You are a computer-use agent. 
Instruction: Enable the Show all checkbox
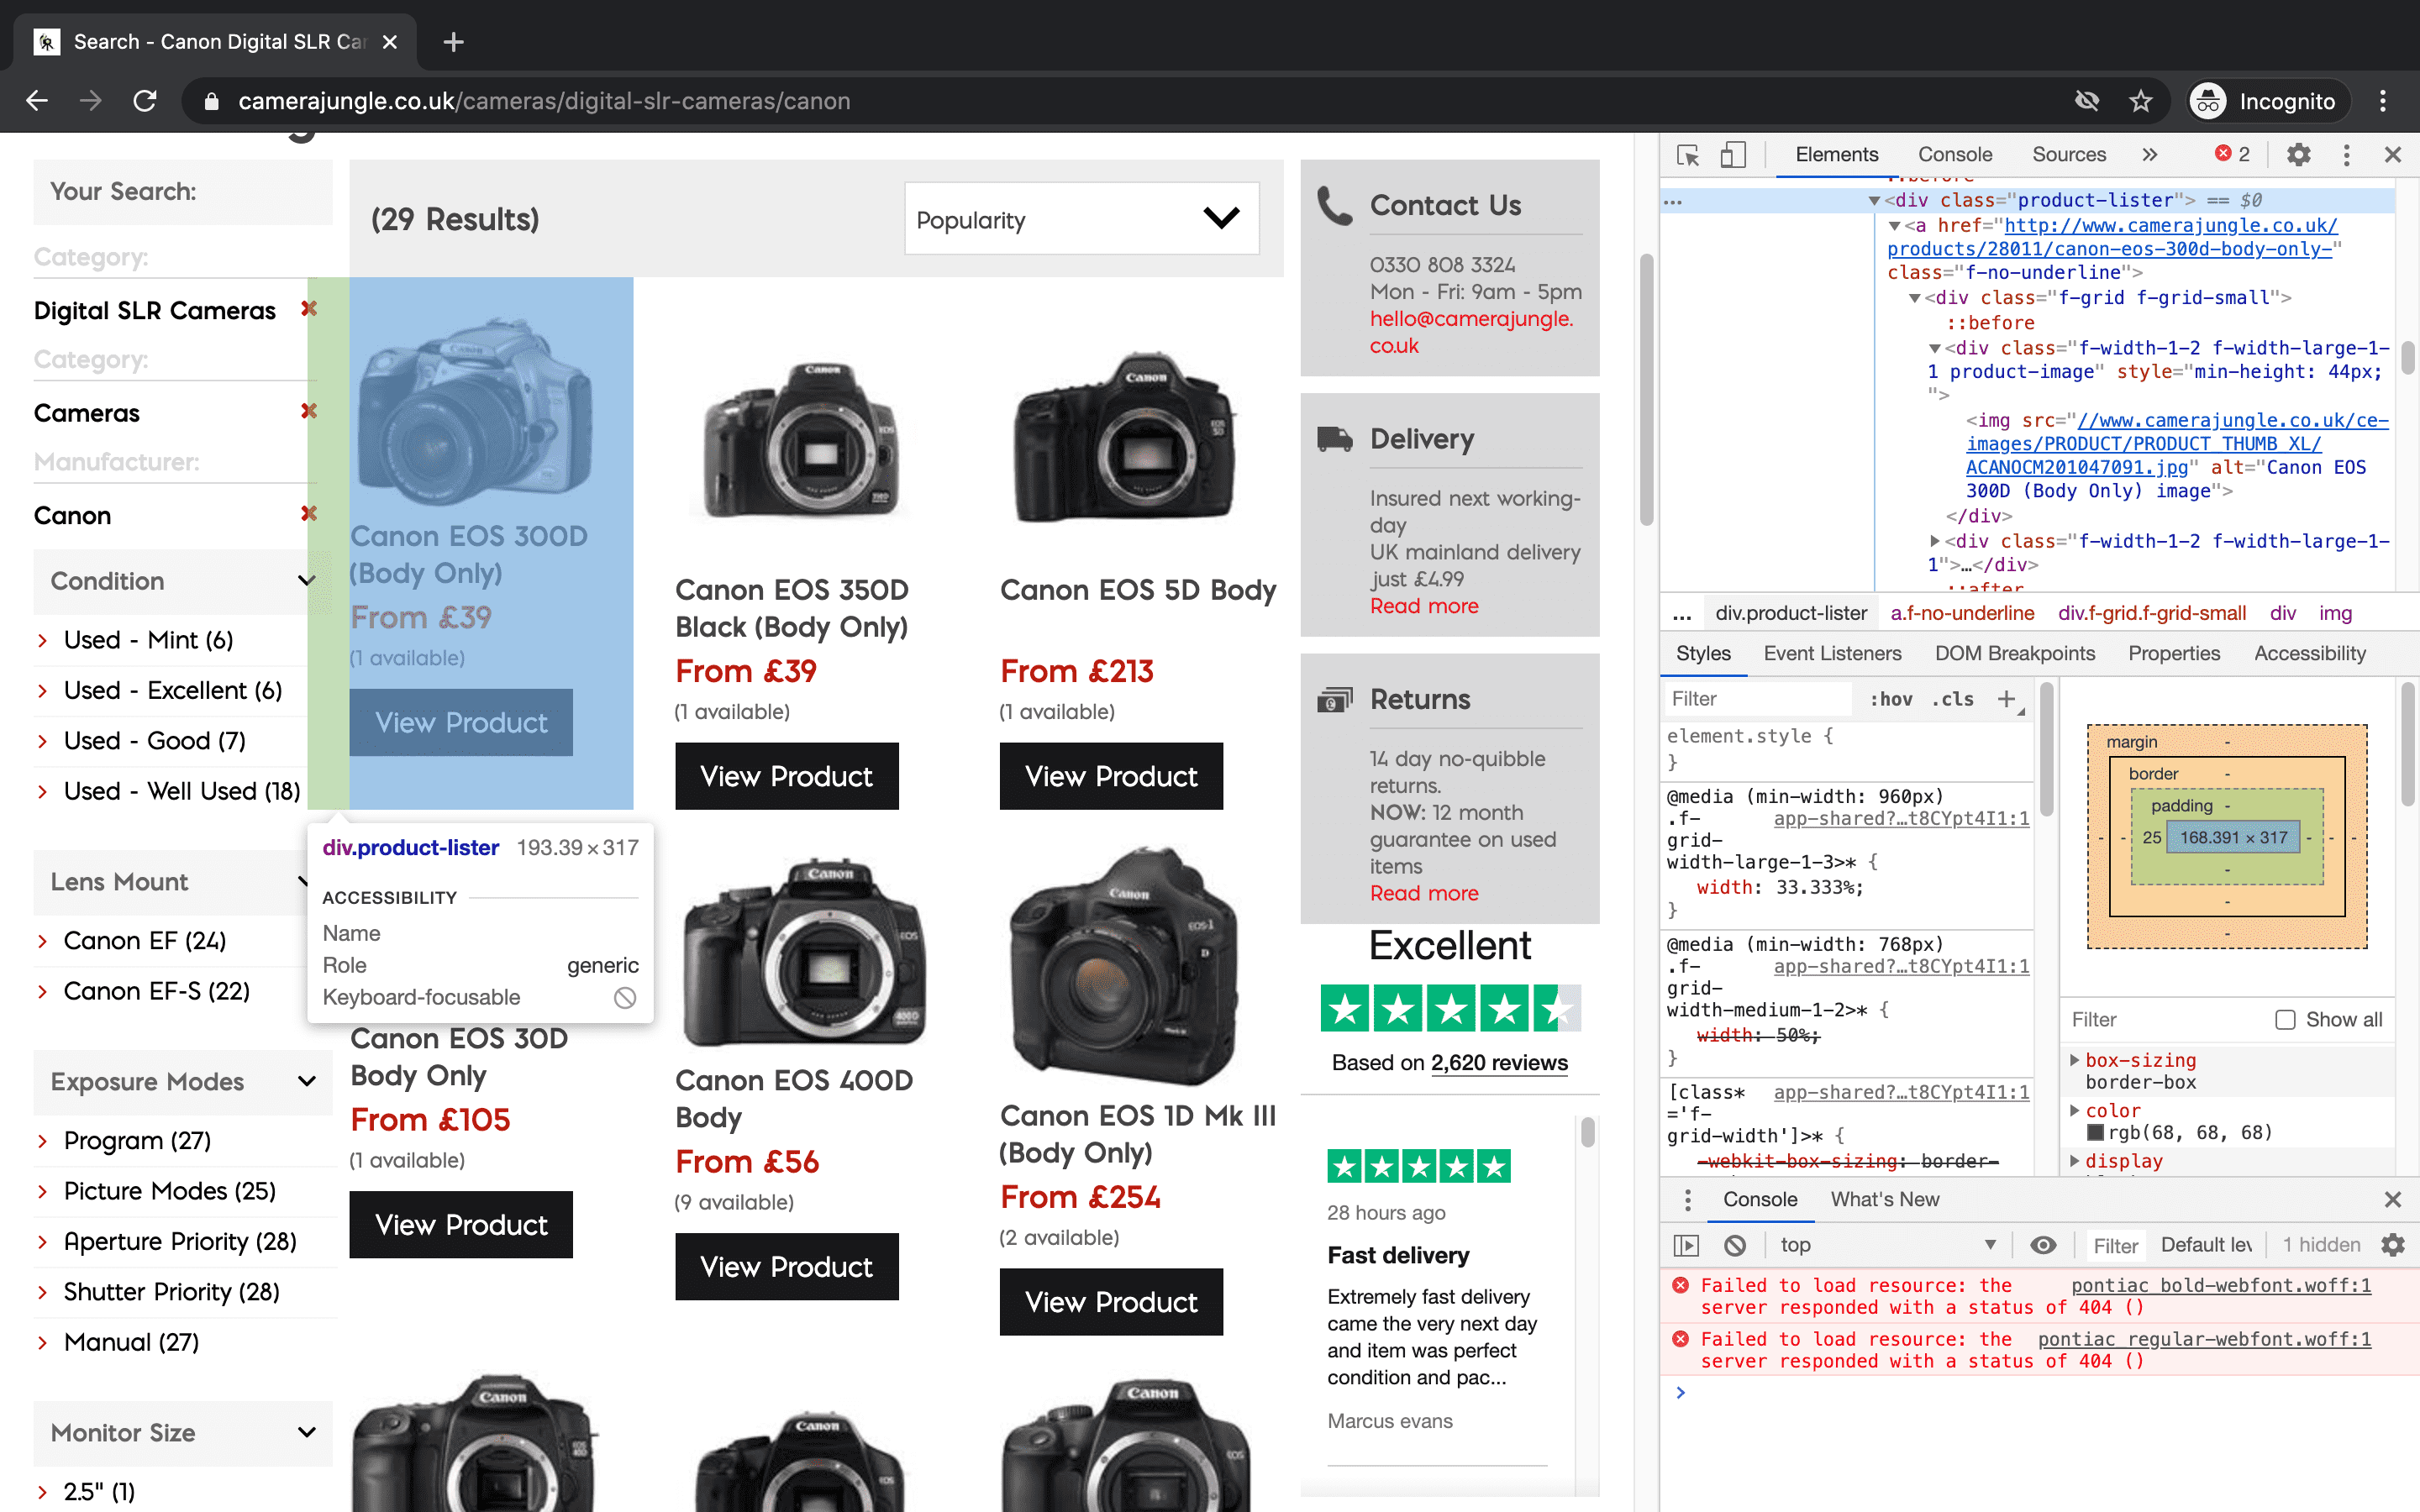click(2285, 1019)
